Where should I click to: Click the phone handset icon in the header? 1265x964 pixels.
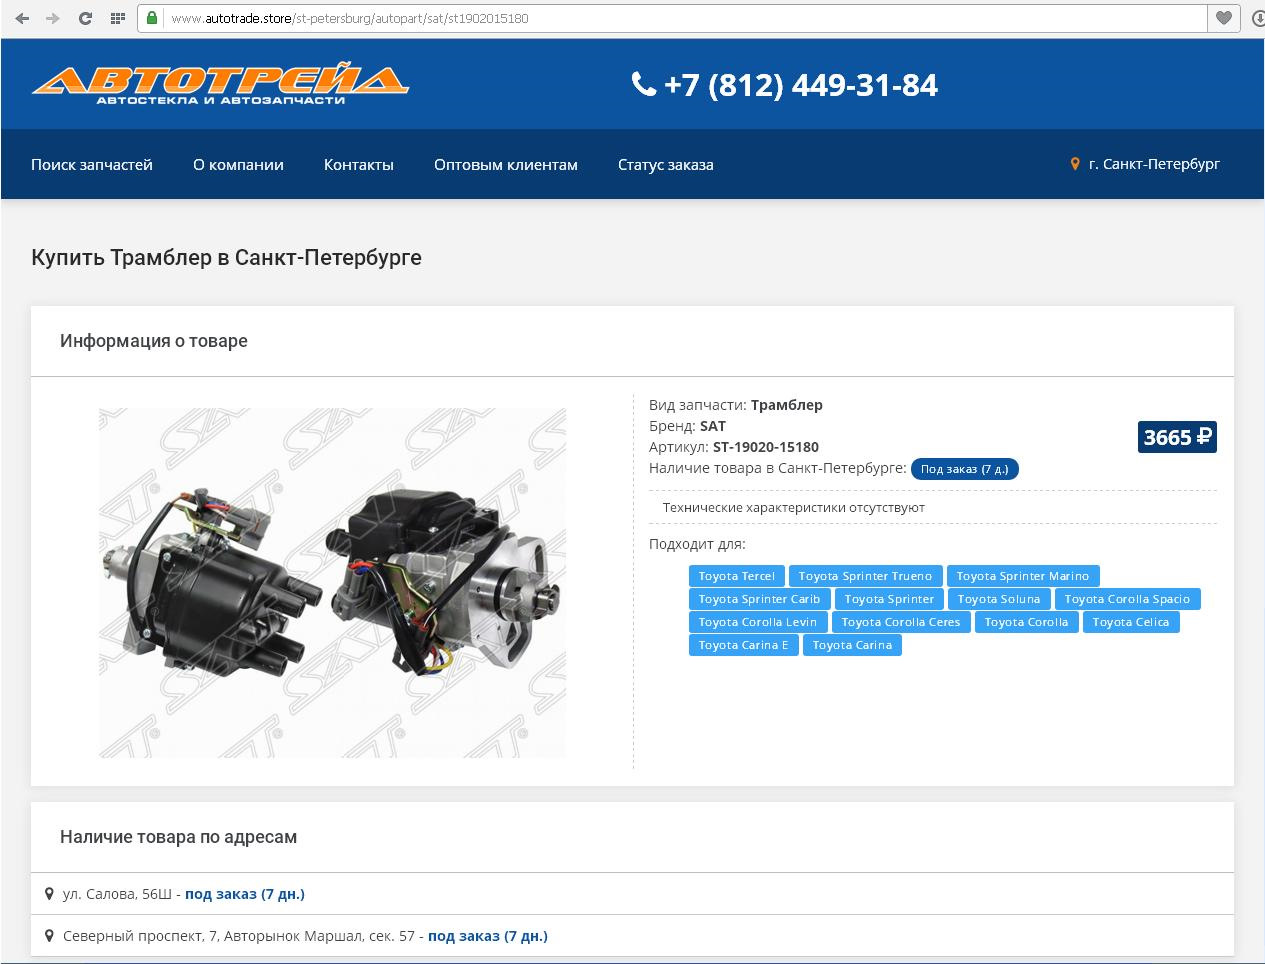pyautogui.click(x=644, y=84)
